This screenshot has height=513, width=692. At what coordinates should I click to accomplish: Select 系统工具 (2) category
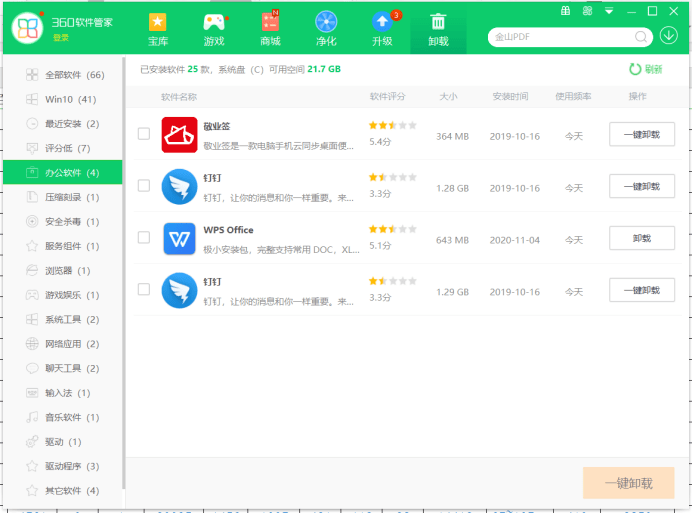click(x=63, y=320)
